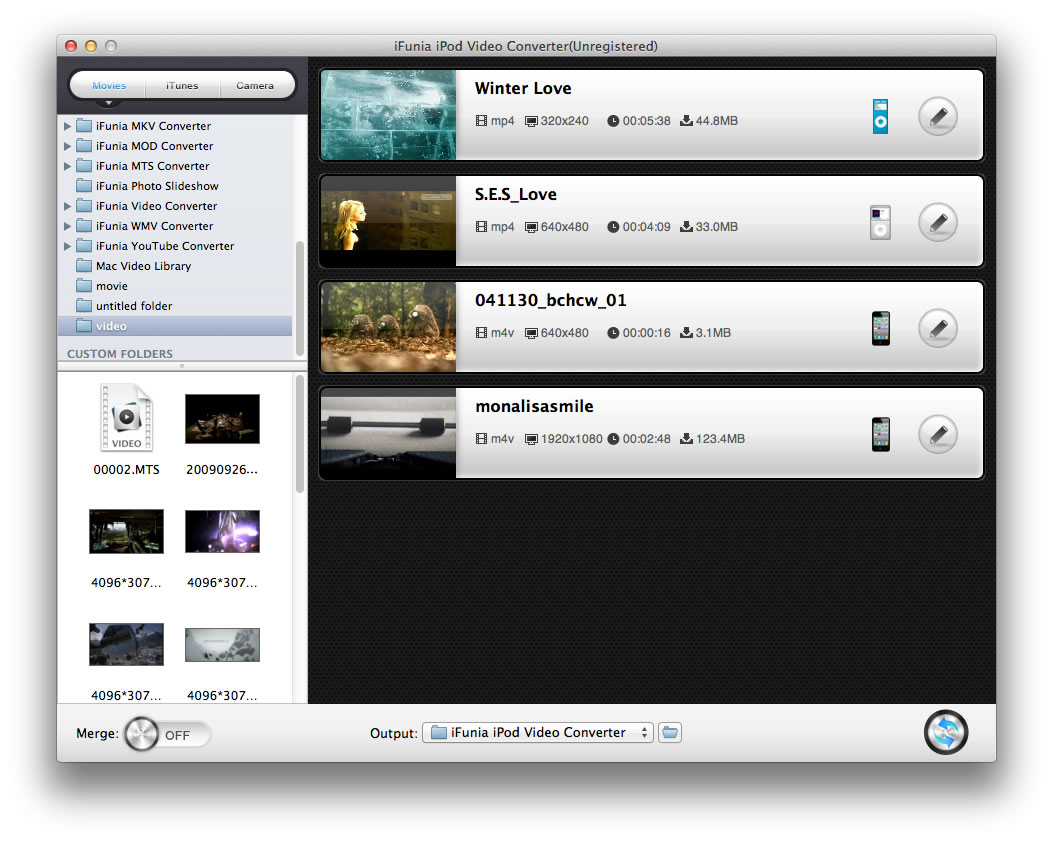The image size is (1053, 841).
Task: Click the iPod nano device icon for Winter Love
Action: [x=880, y=116]
